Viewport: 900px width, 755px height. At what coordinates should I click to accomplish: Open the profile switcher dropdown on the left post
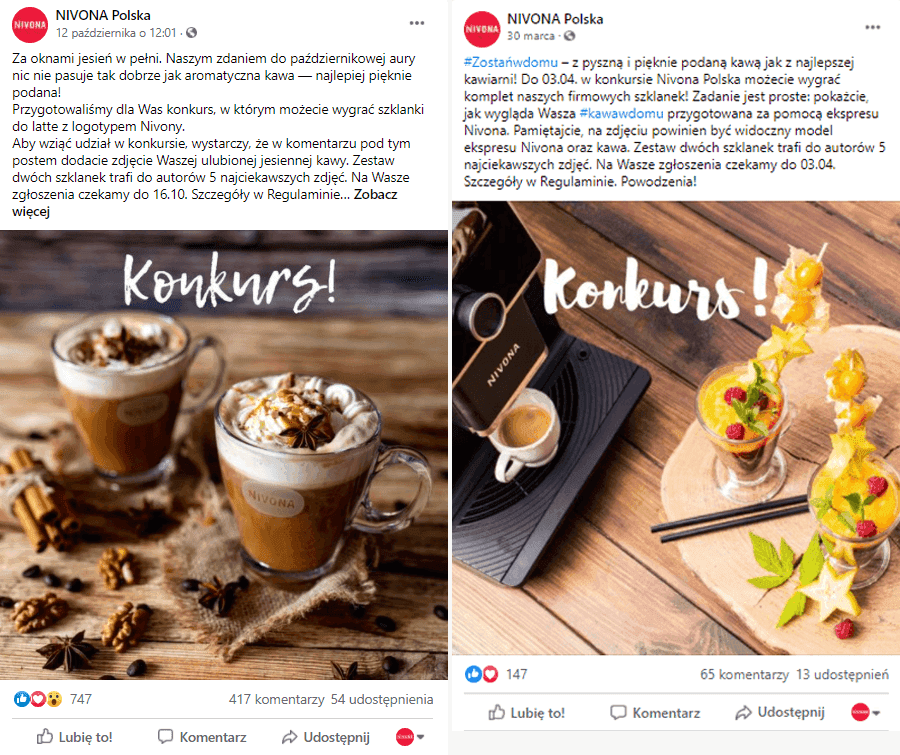(410, 737)
